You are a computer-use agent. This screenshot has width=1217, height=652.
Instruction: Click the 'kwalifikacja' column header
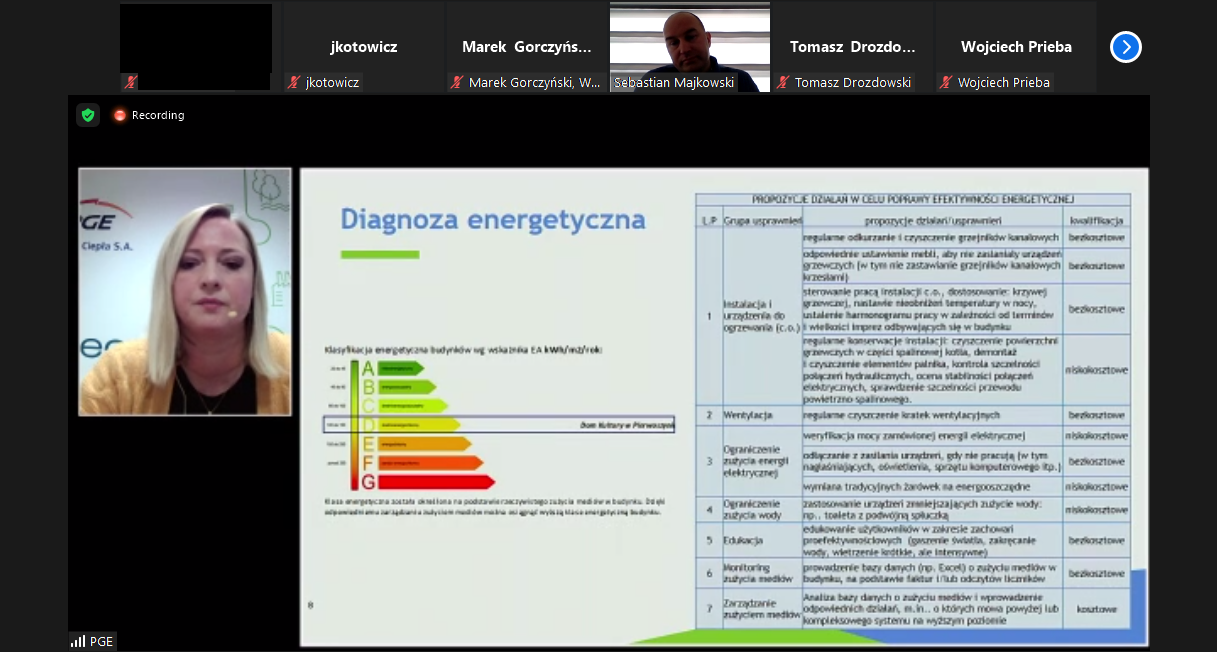[x=1096, y=220]
